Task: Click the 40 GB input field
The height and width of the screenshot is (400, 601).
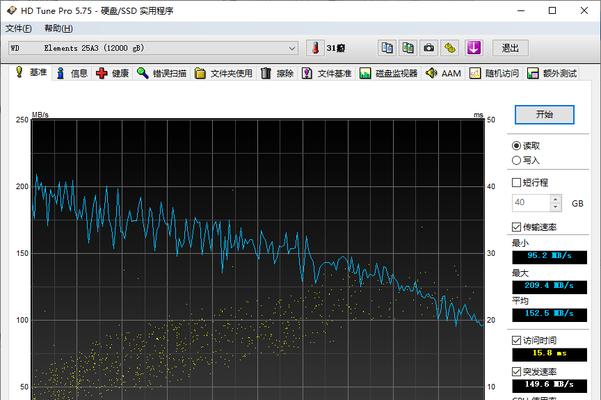Action: pos(531,203)
